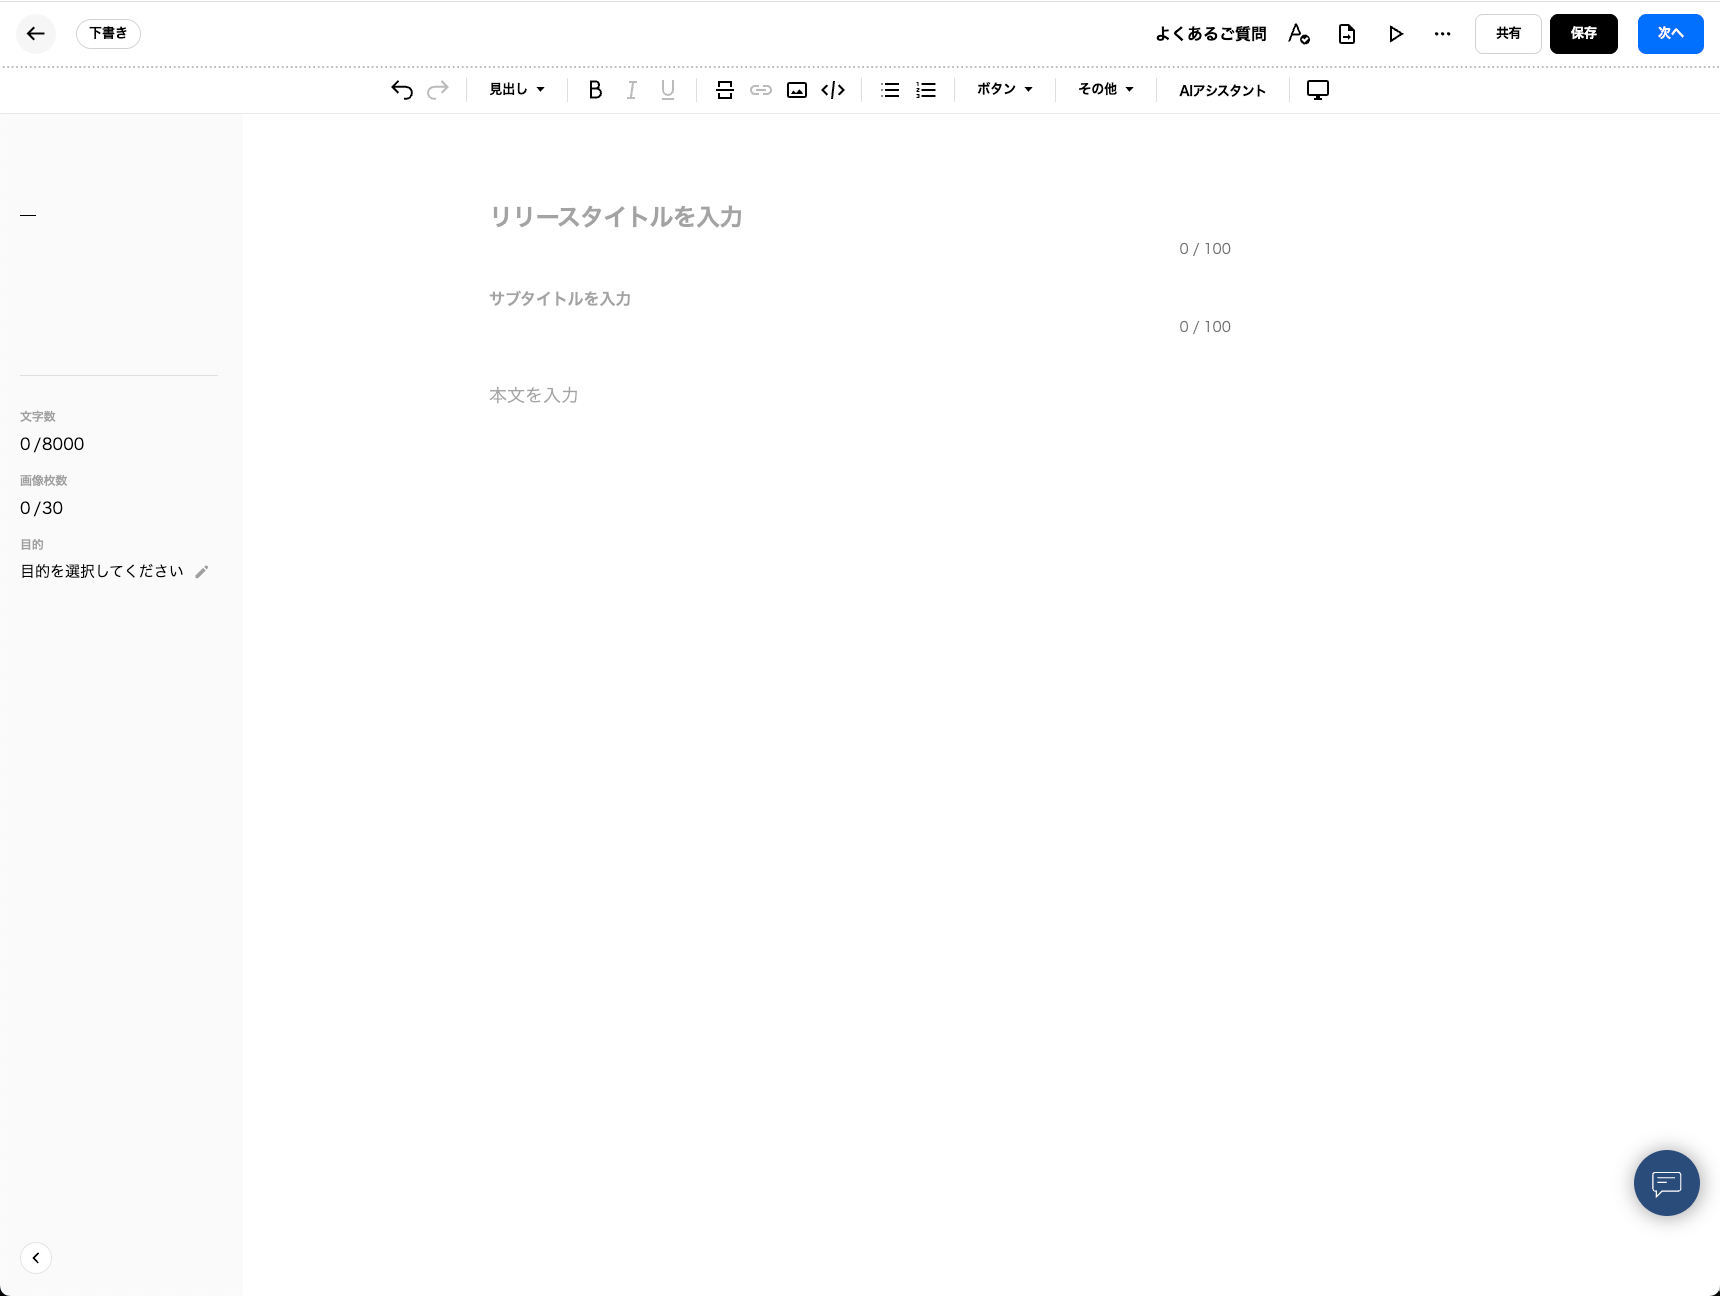This screenshot has width=1720, height=1296.
Task: Toggle underline formatting
Action: [x=667, y=90]
